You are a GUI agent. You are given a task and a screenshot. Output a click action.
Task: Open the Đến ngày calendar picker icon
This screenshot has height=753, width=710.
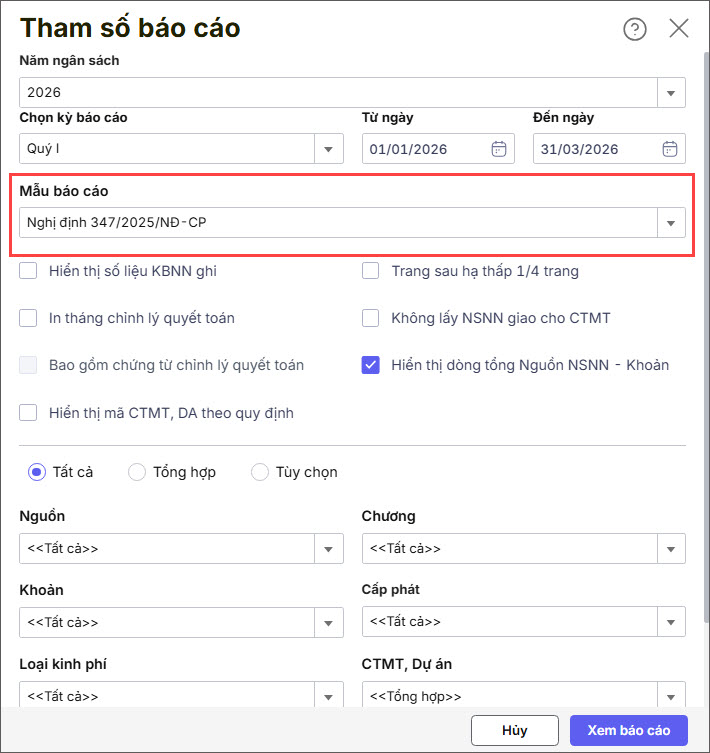point(670,149)
